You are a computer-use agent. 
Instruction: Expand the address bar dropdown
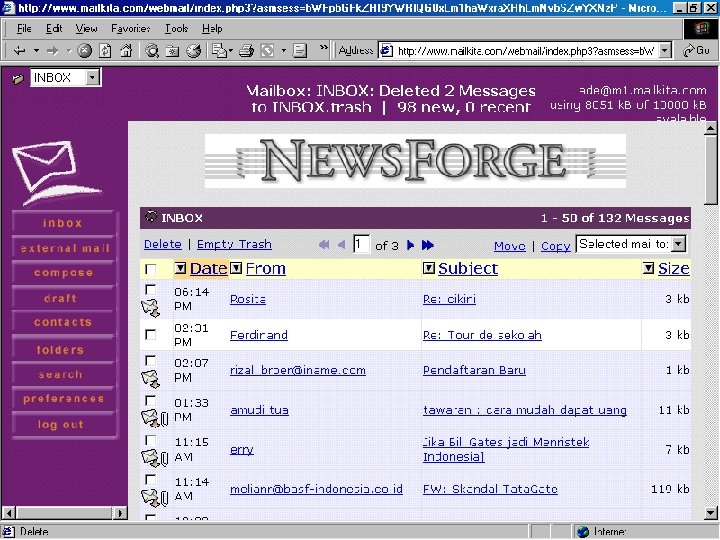665,51
